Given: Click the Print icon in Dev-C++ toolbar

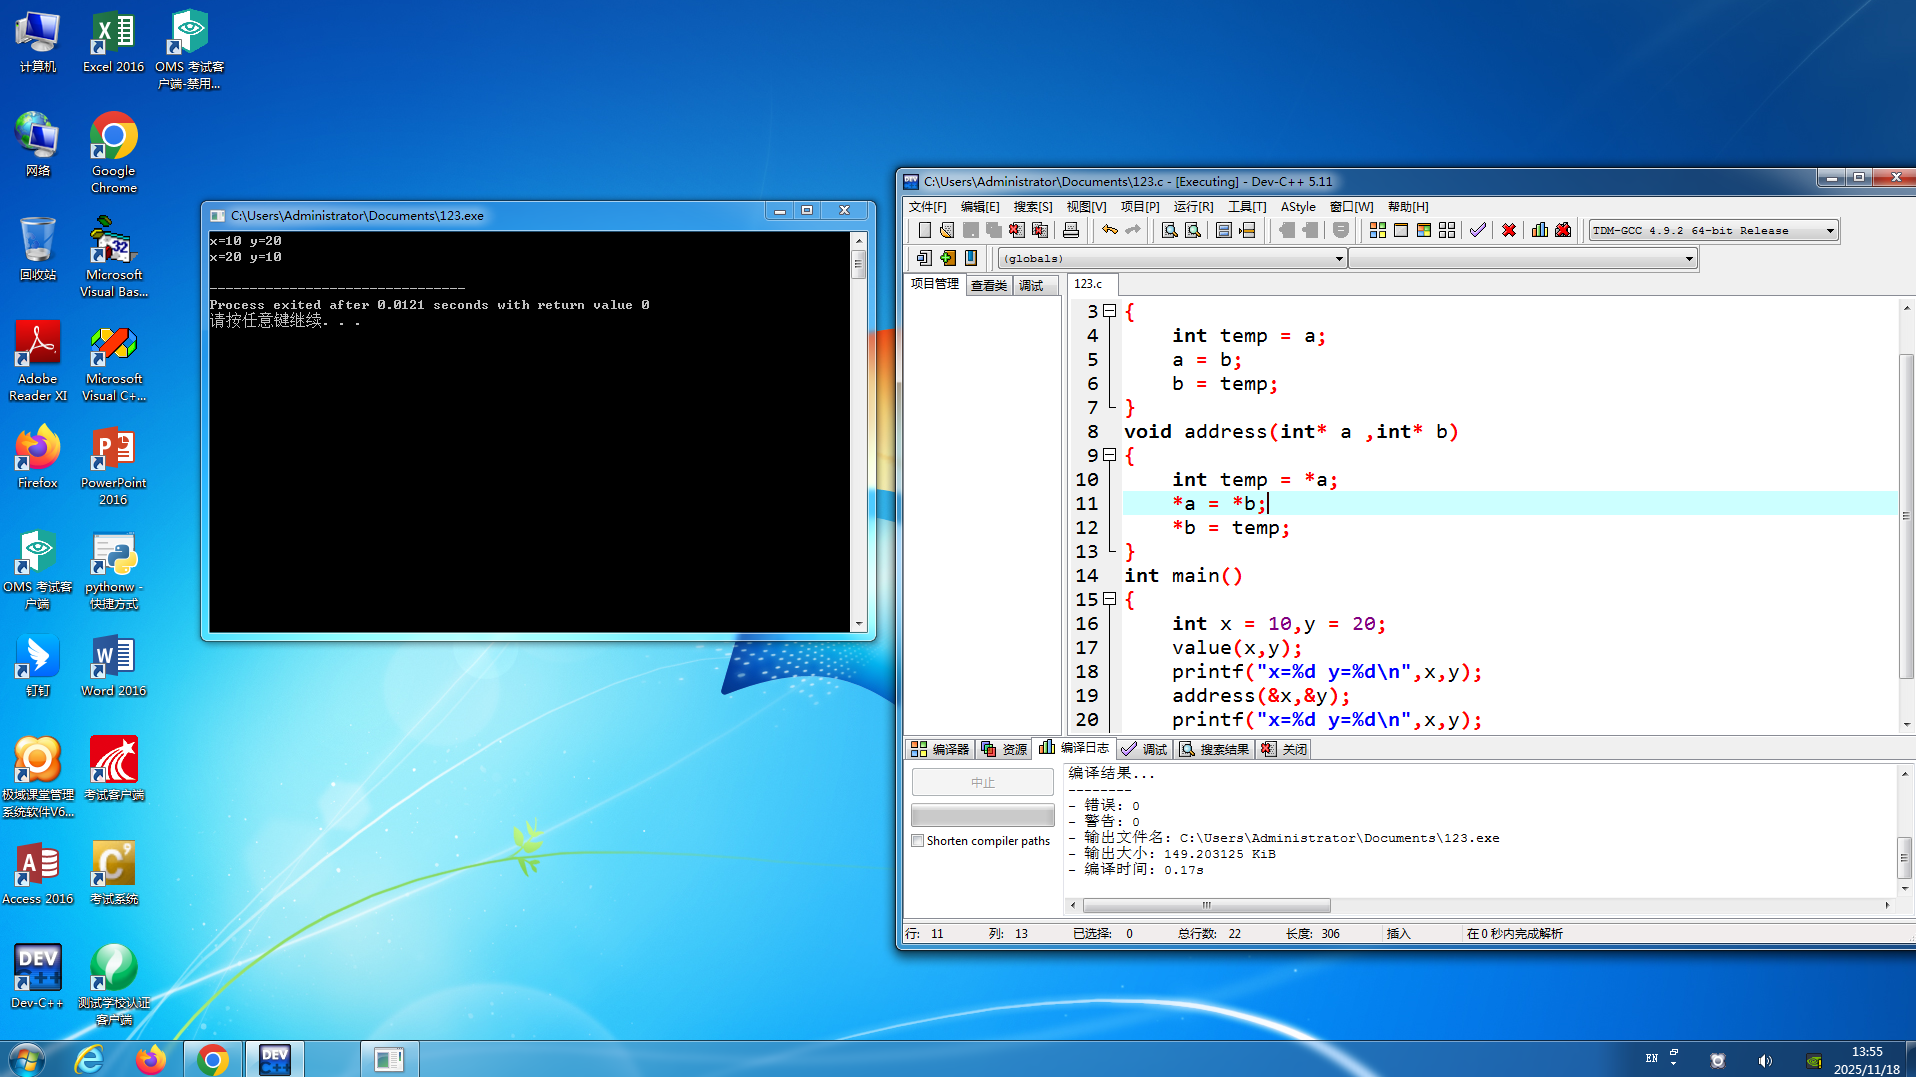Looking at the screenshot, I should coord(1071,231).
